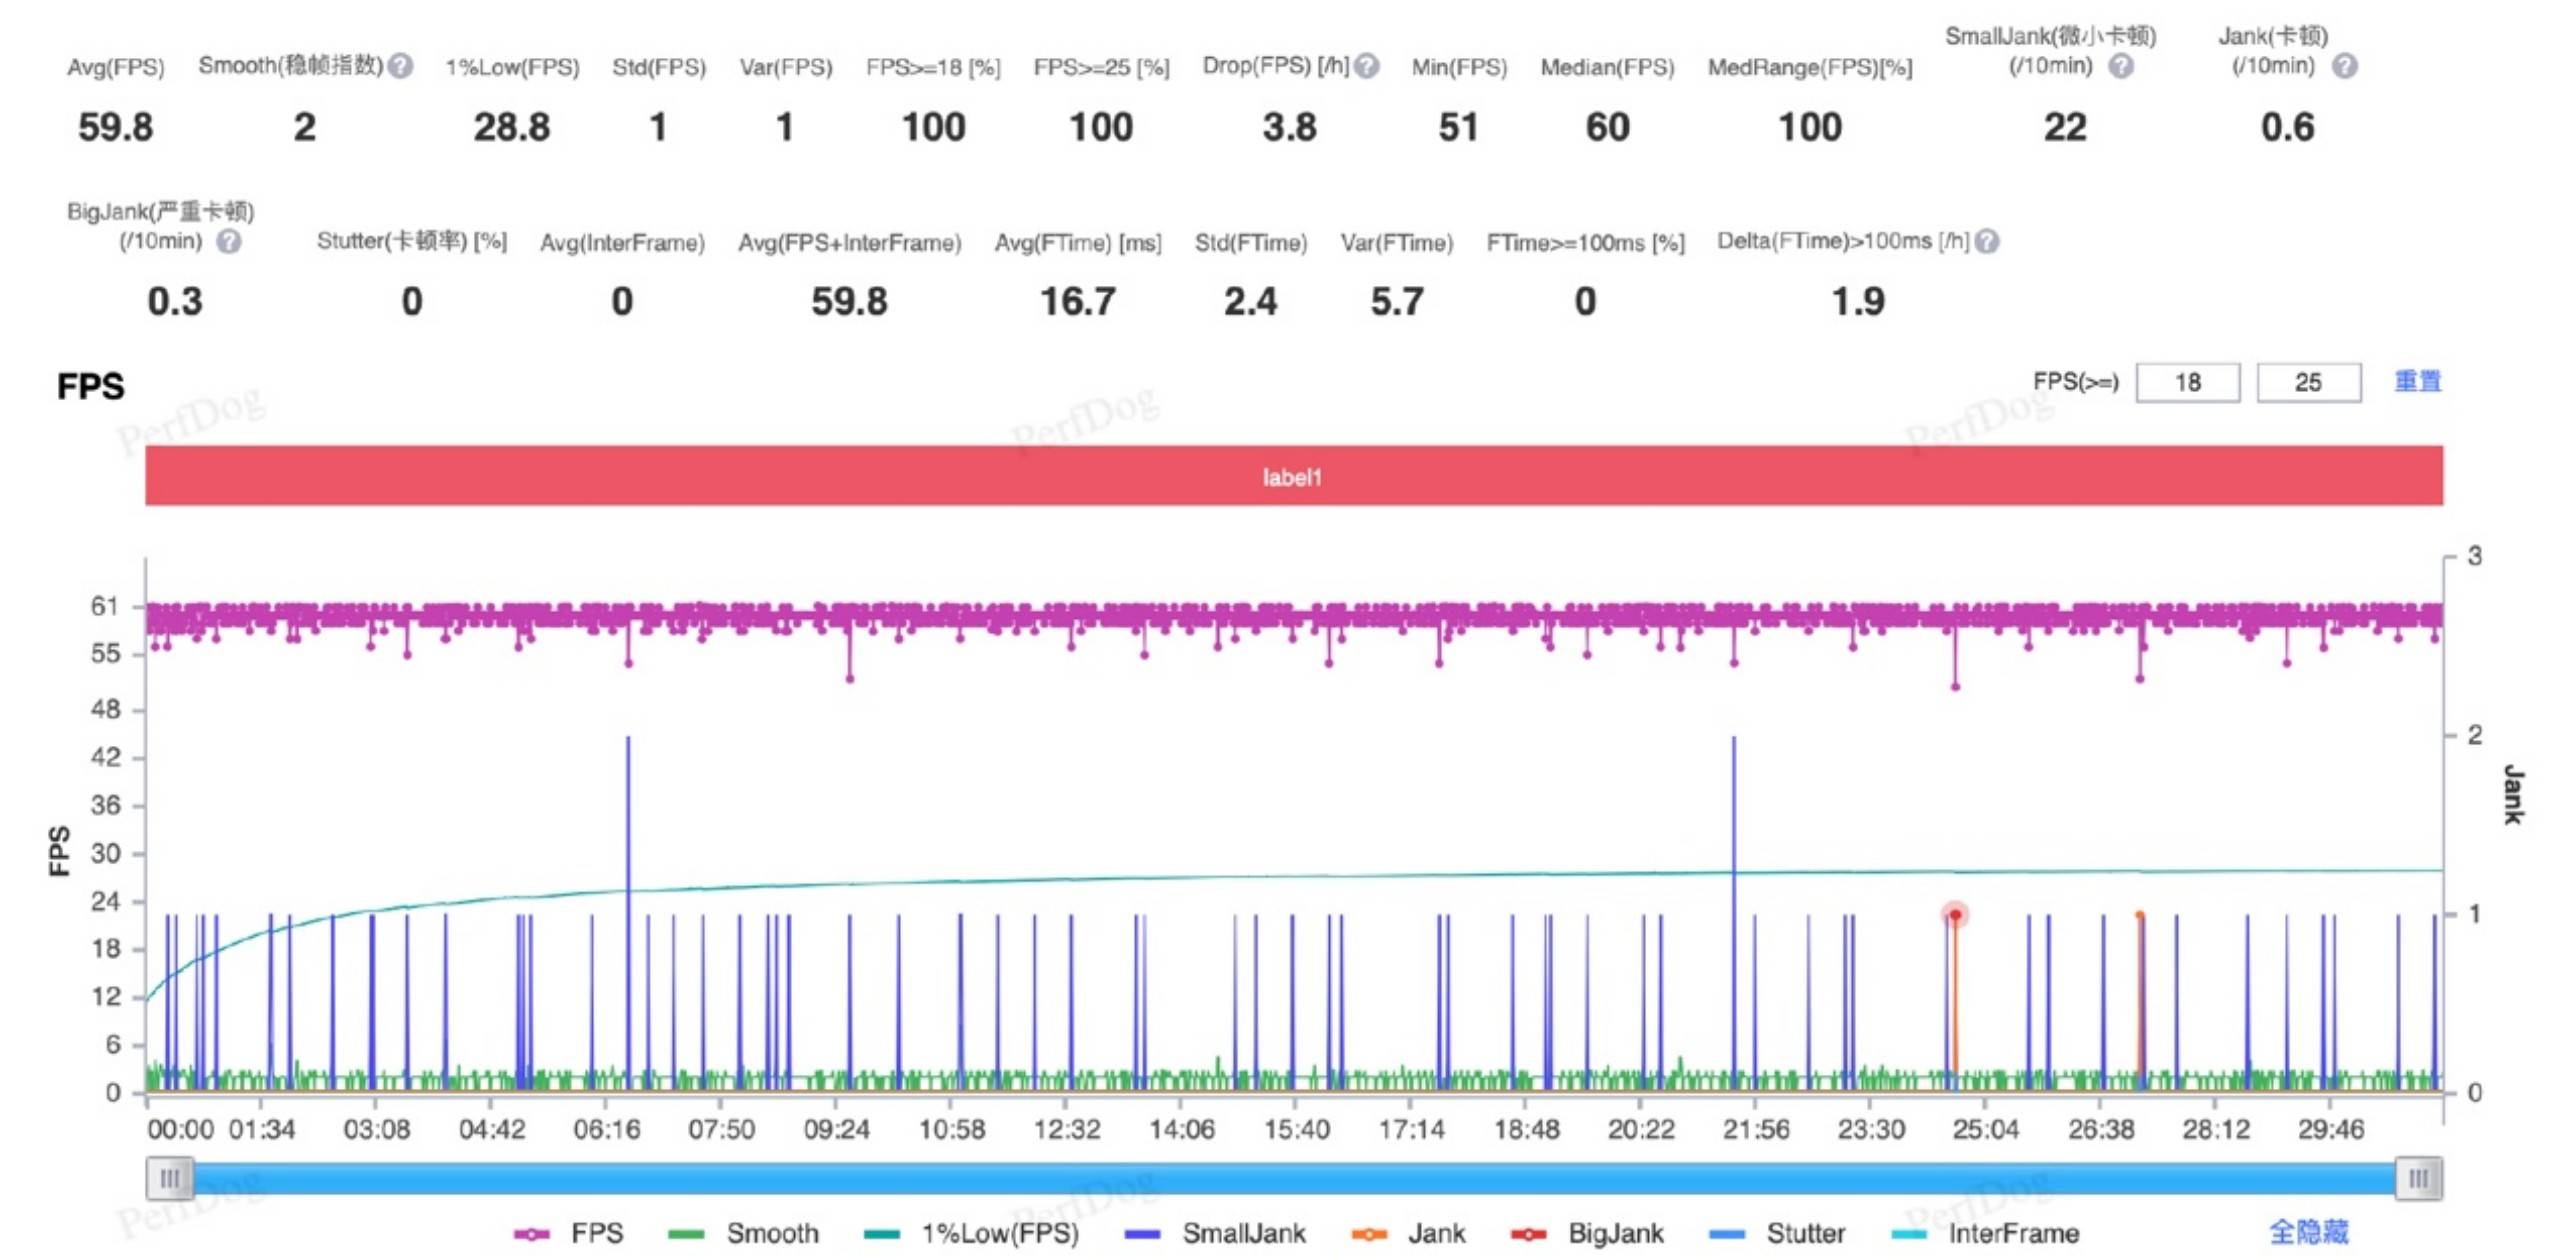Open help icon beside Drop(FPS) [/h]

click(1366, 66)
